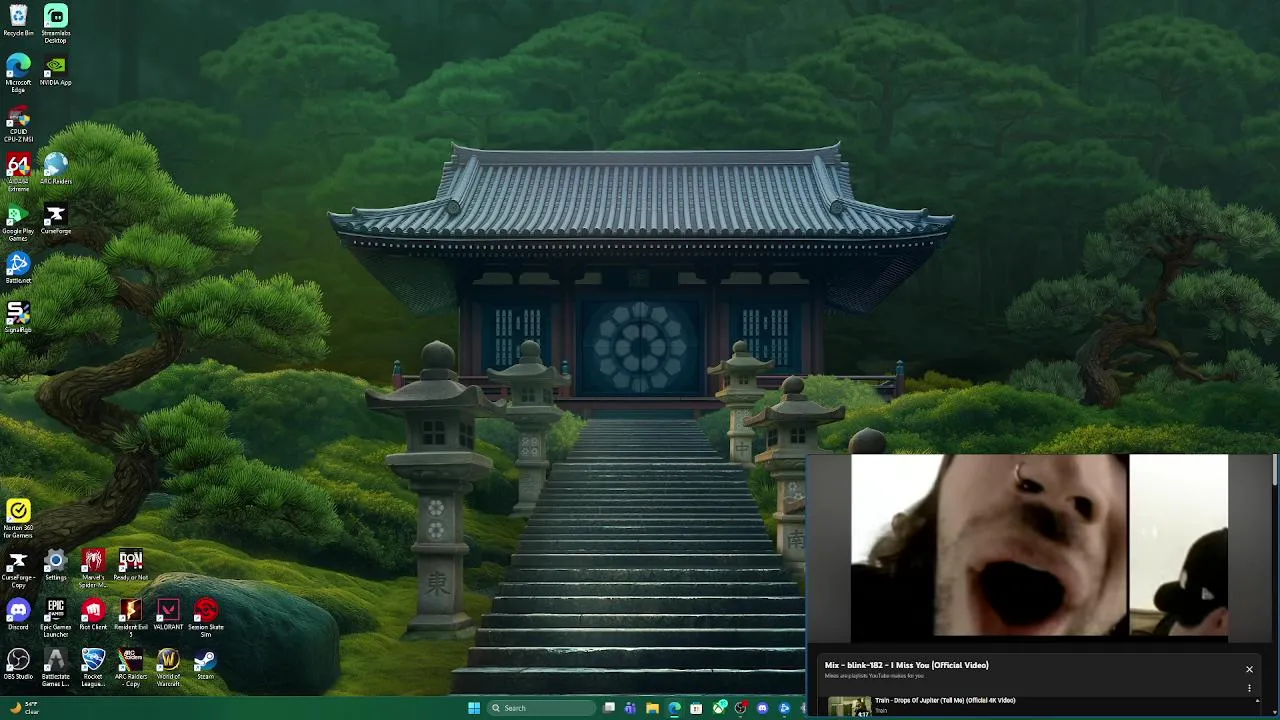Open File Explorer from the taskbar

652,708
